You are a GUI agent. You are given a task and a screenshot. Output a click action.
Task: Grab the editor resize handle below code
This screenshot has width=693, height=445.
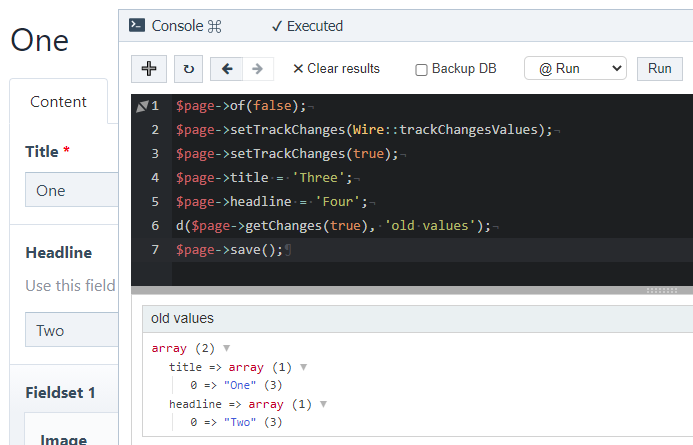pos(661,291)
